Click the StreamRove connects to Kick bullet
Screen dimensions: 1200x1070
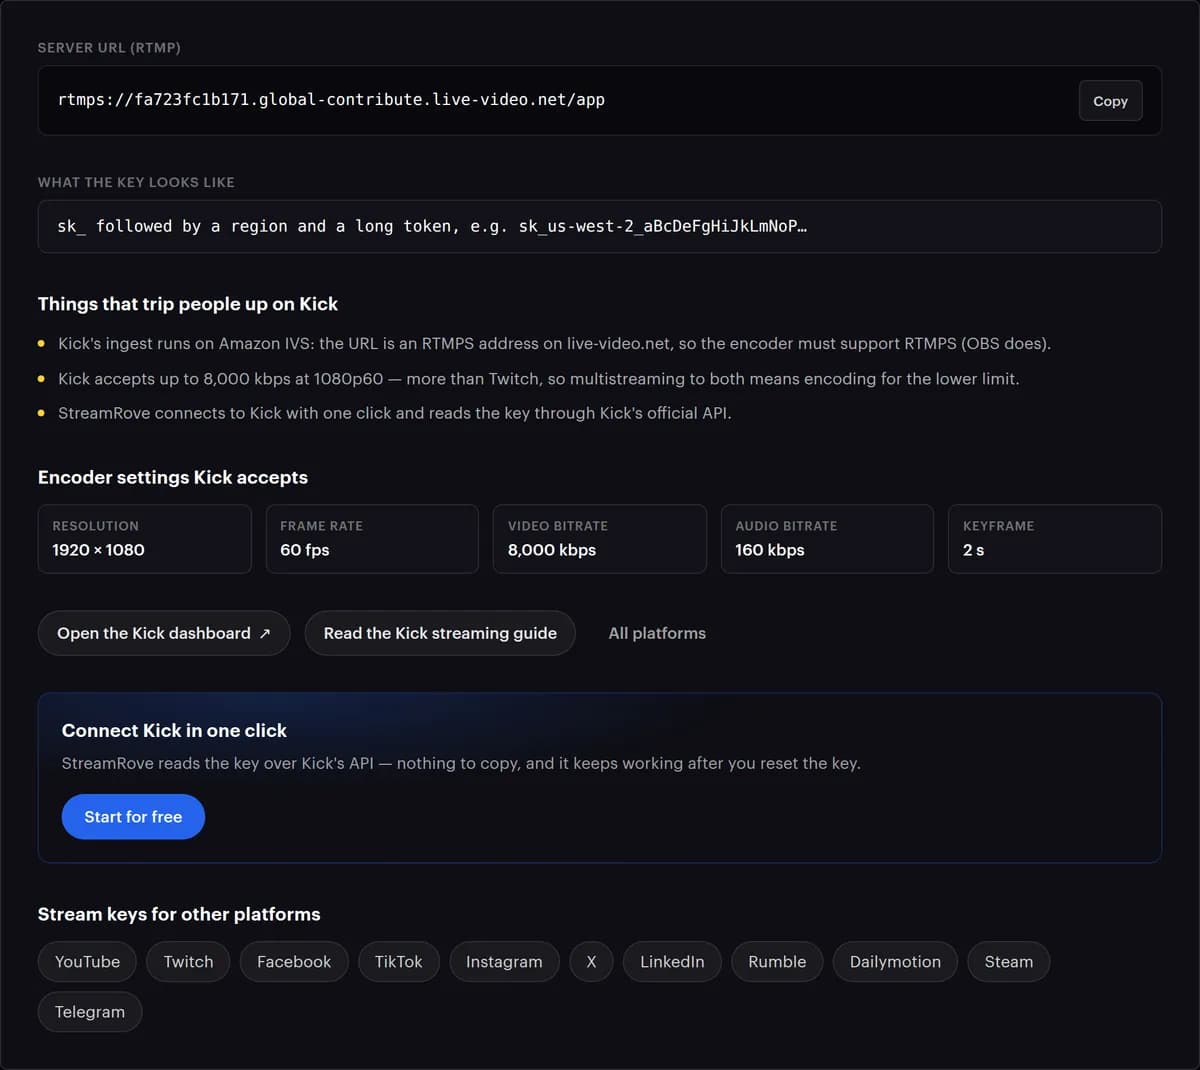(395, 413)
